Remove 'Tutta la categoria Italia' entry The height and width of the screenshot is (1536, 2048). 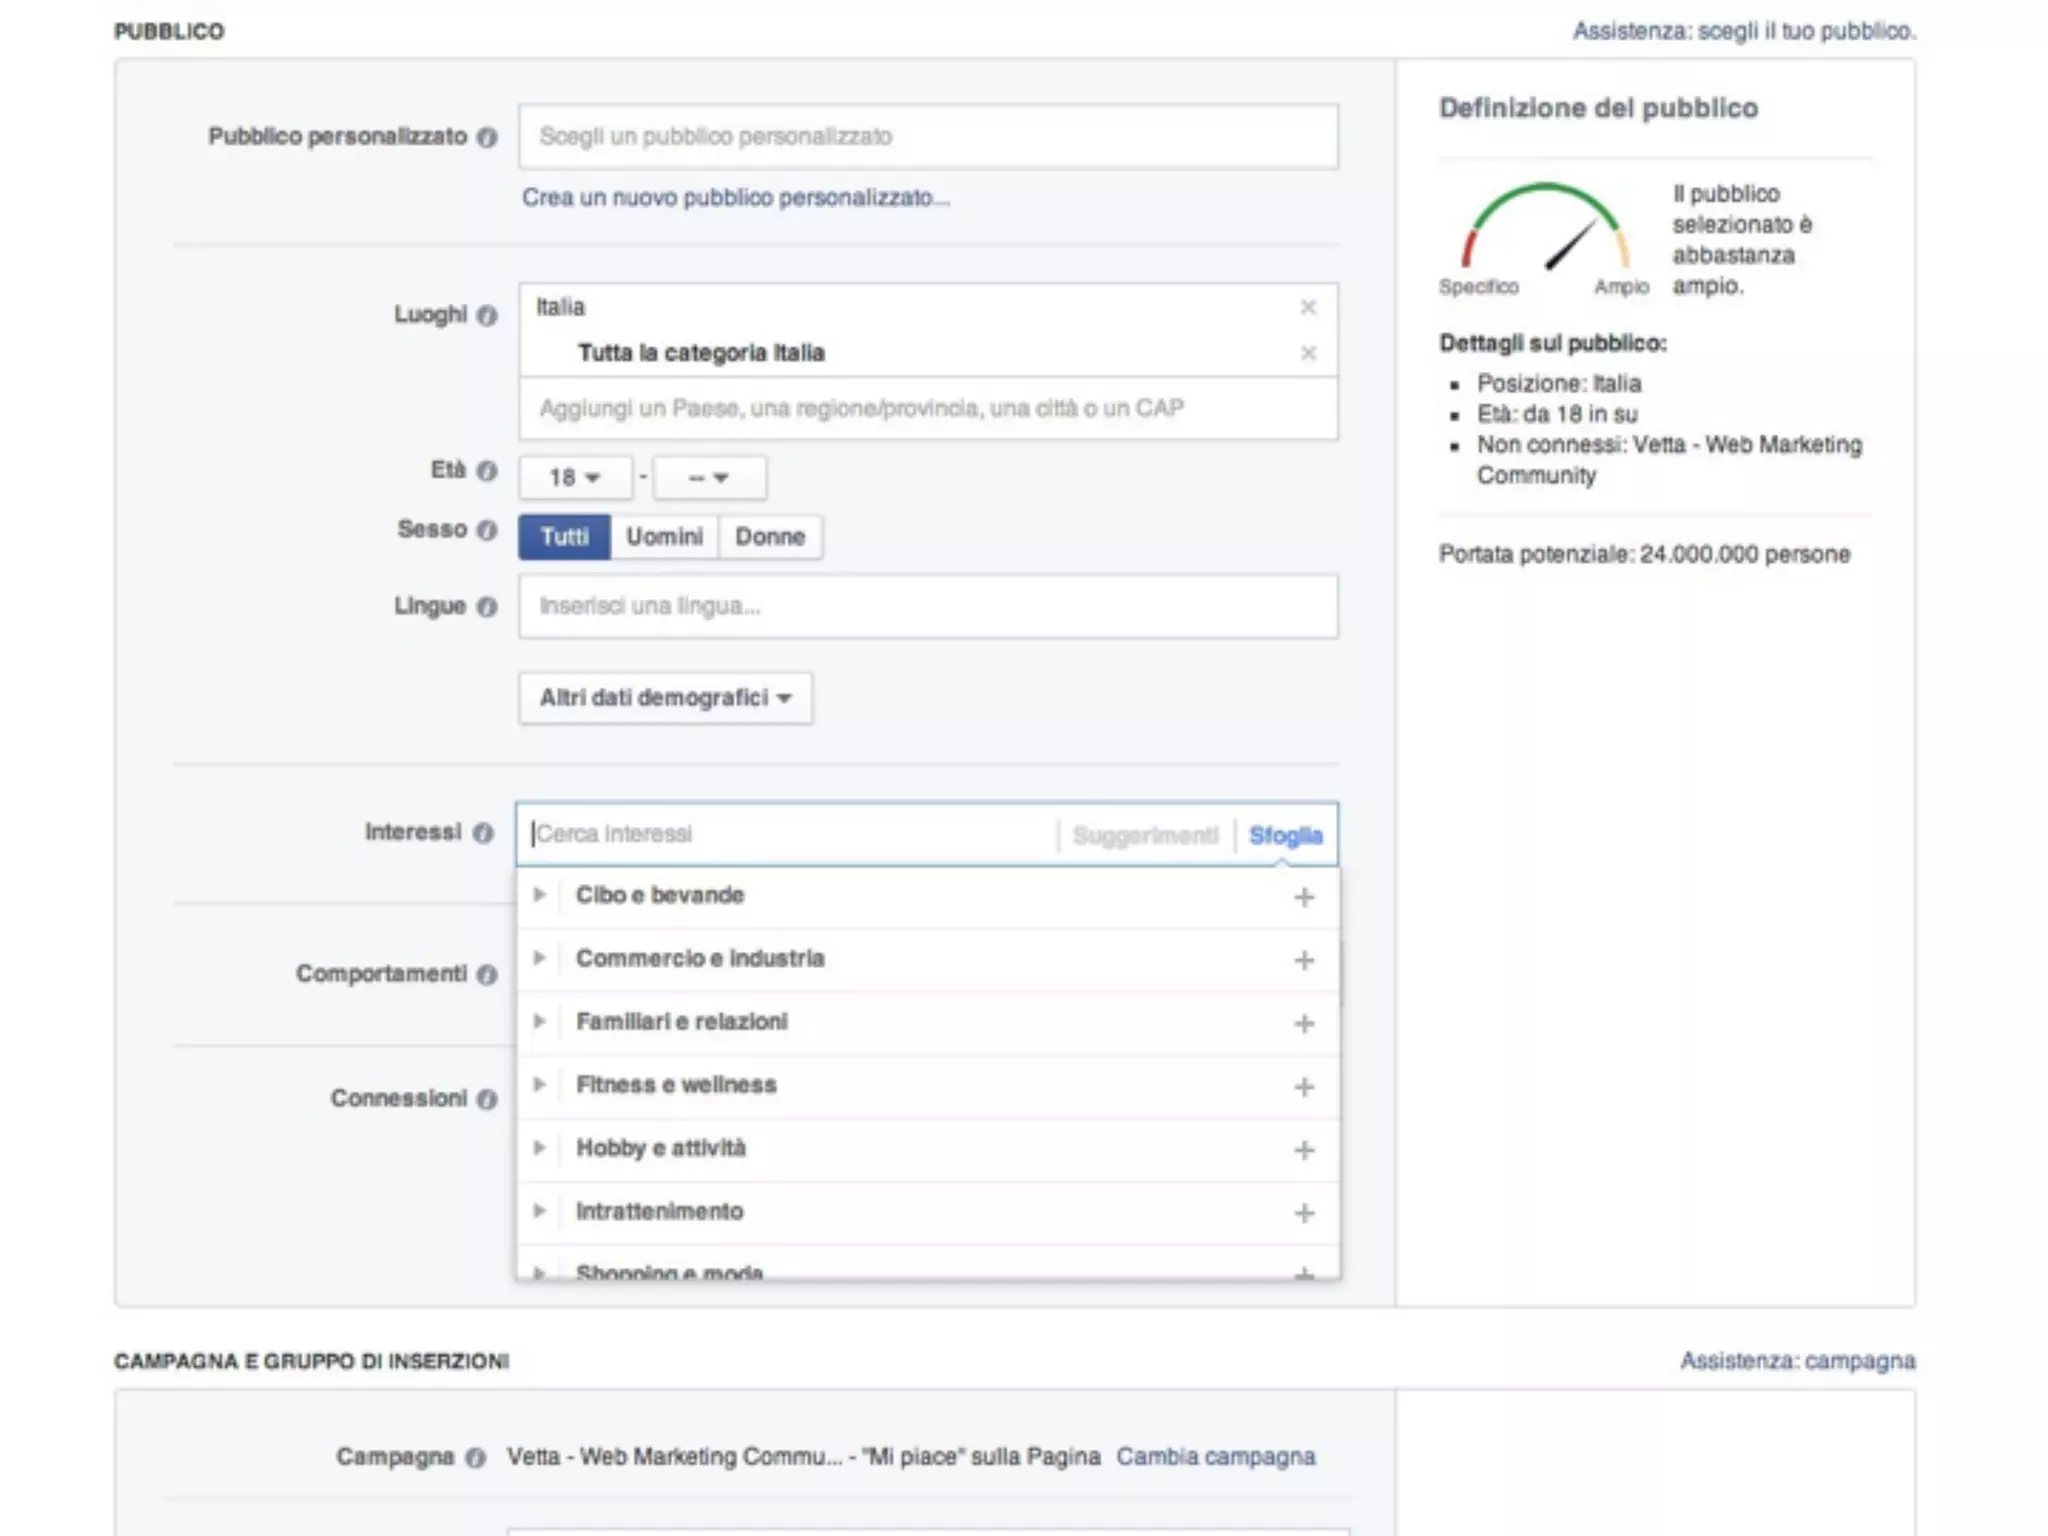[x=1307, y=353]
